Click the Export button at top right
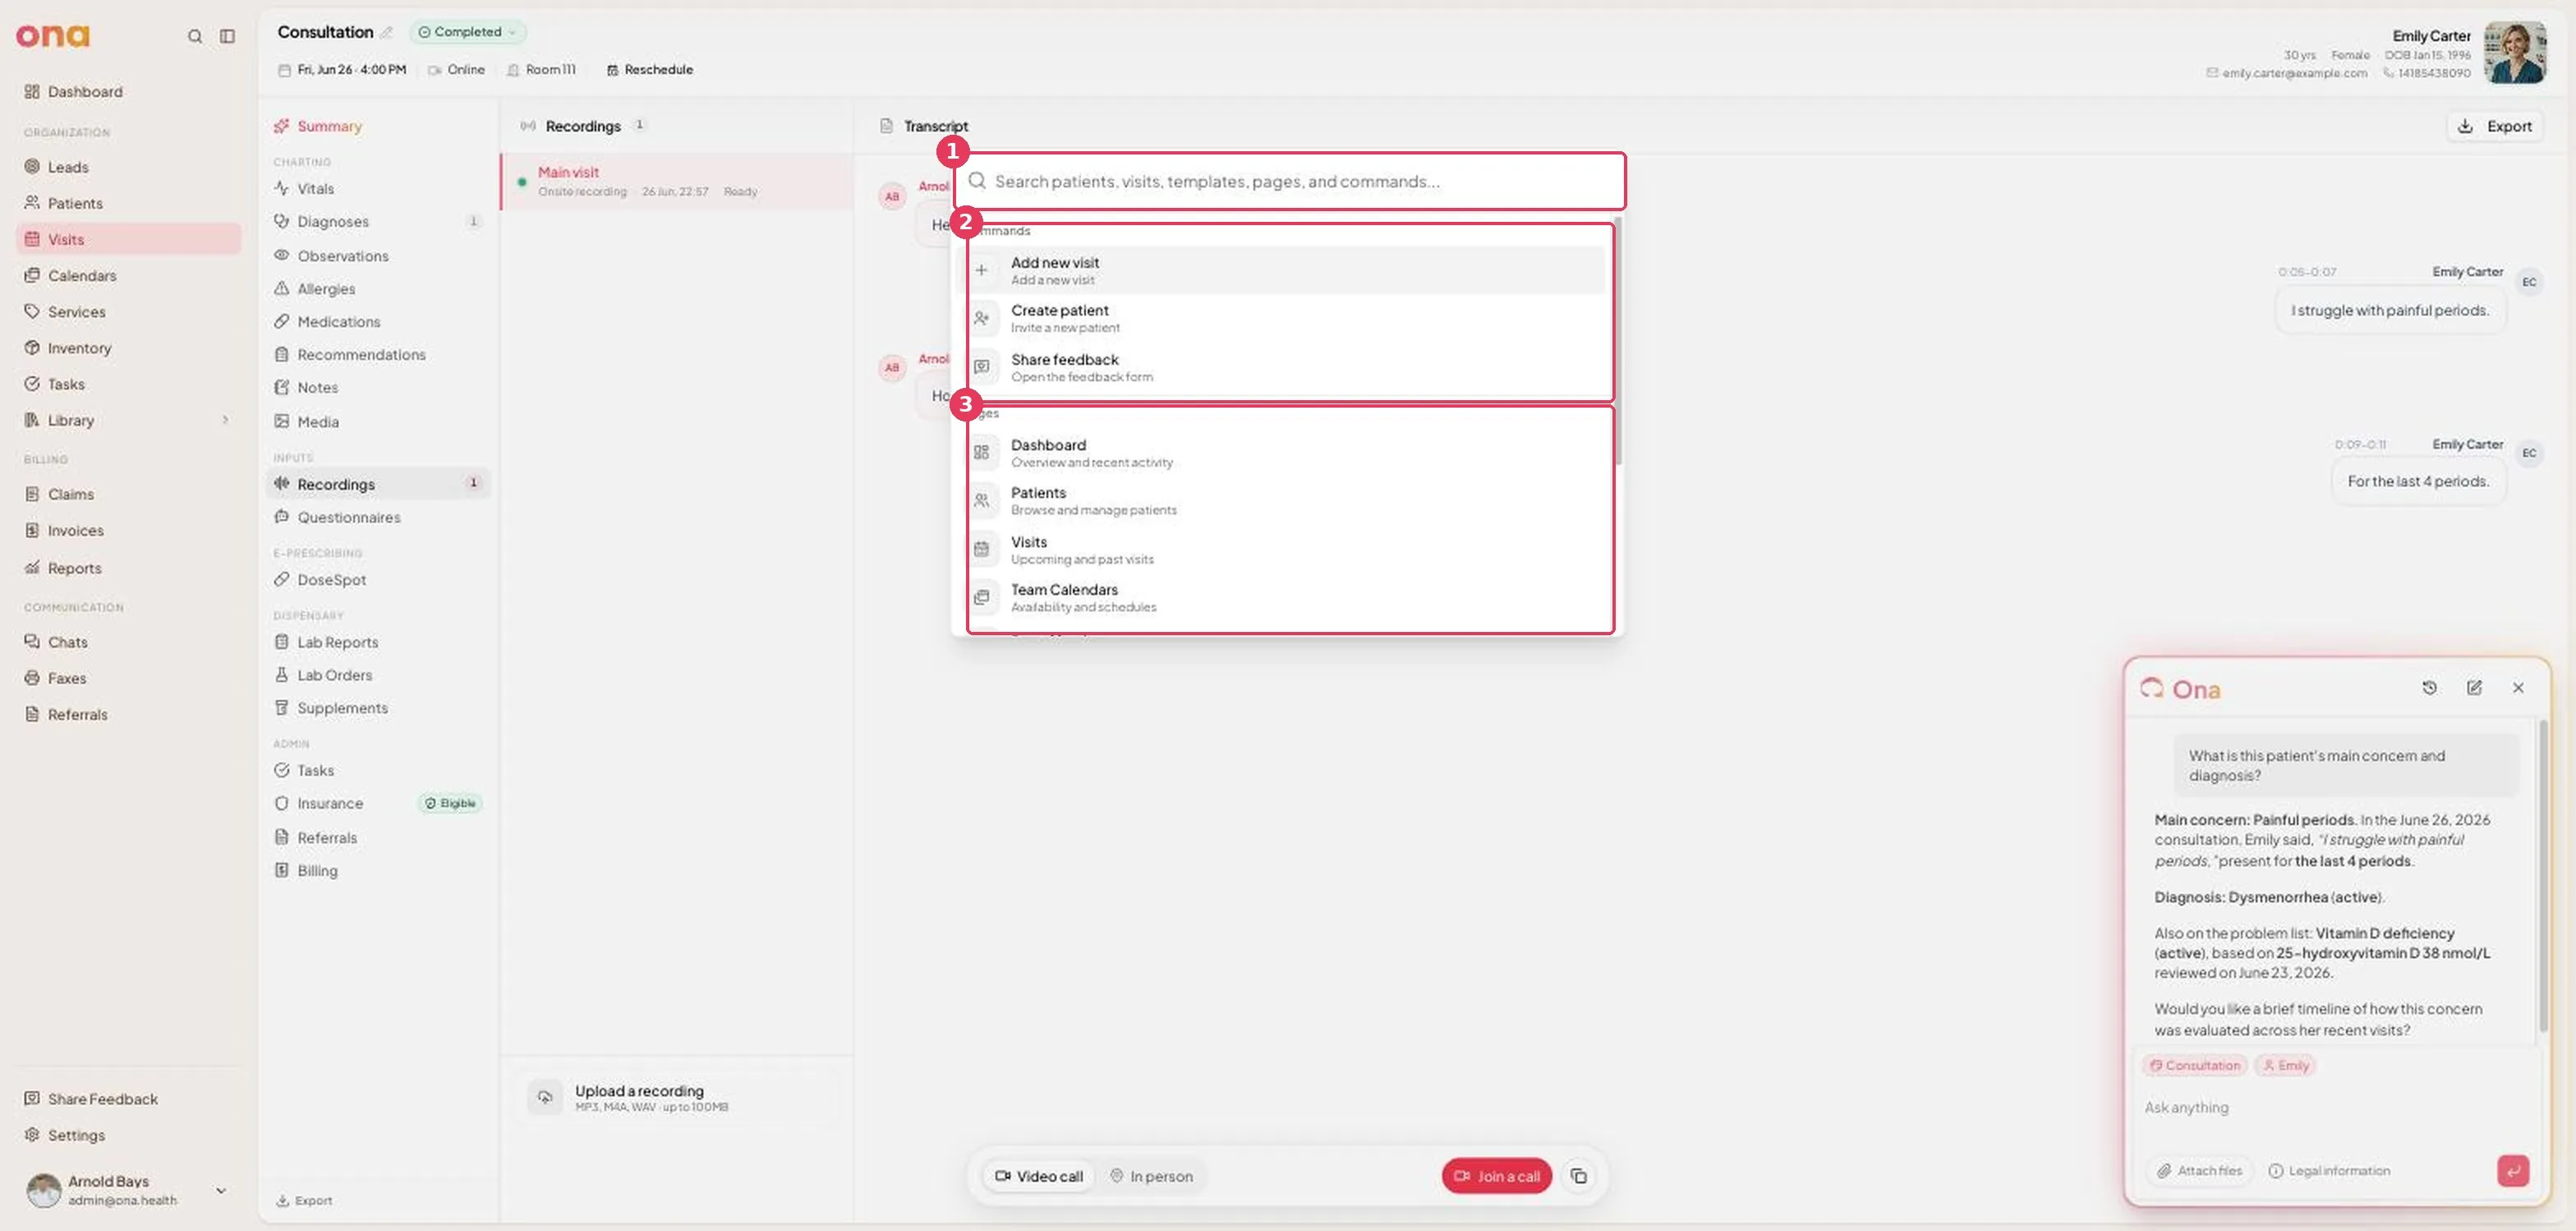2576x1231 pixels. click(x=2495, y=126)
